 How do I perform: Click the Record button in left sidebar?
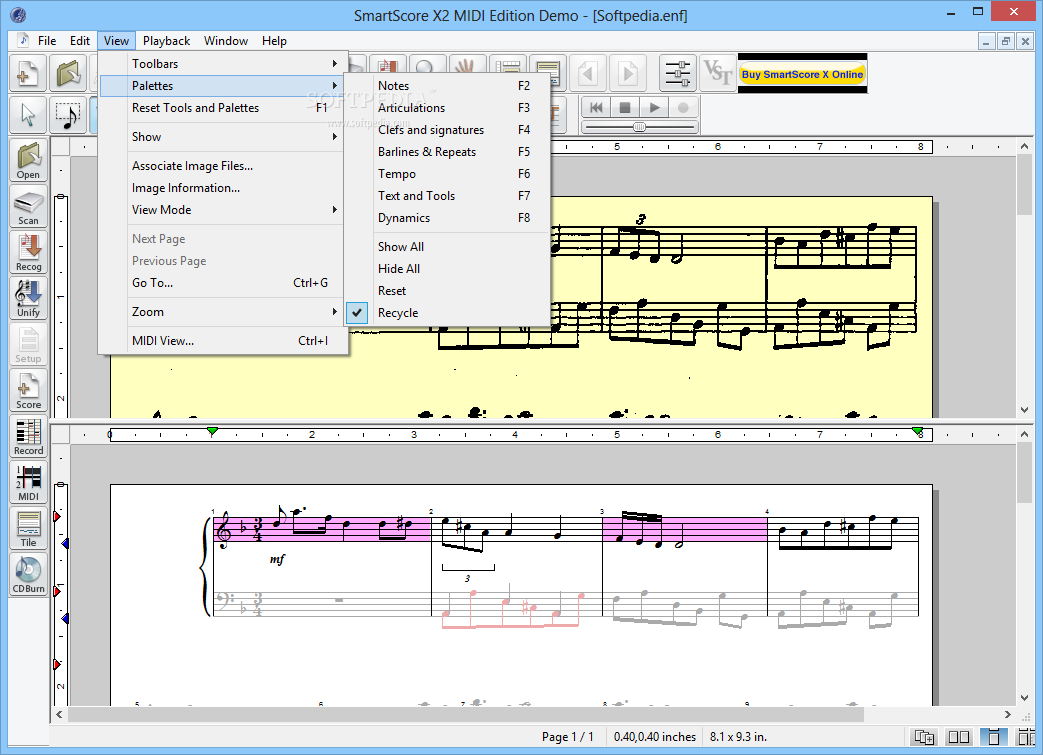coord(28,436)
